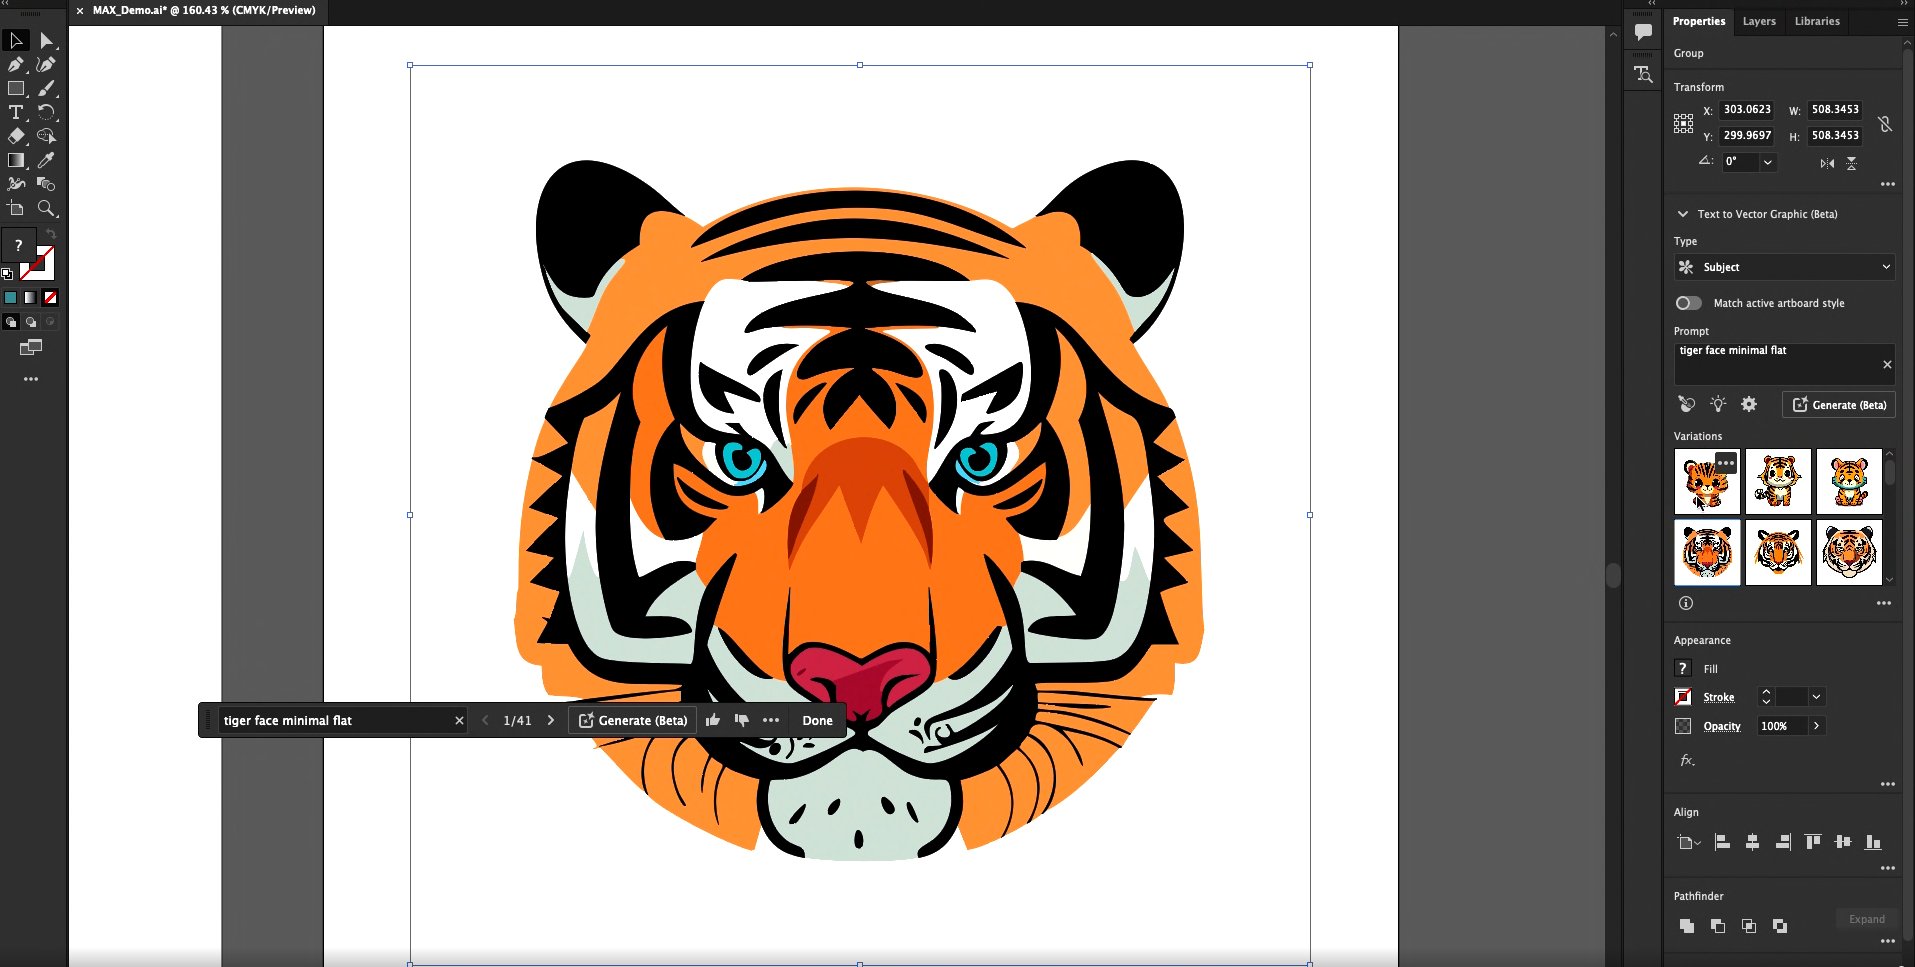The height and width of the screenshot is (967, 1915).
Task: Select the second tiger variation thumbnail
Action: [1777, 481]
